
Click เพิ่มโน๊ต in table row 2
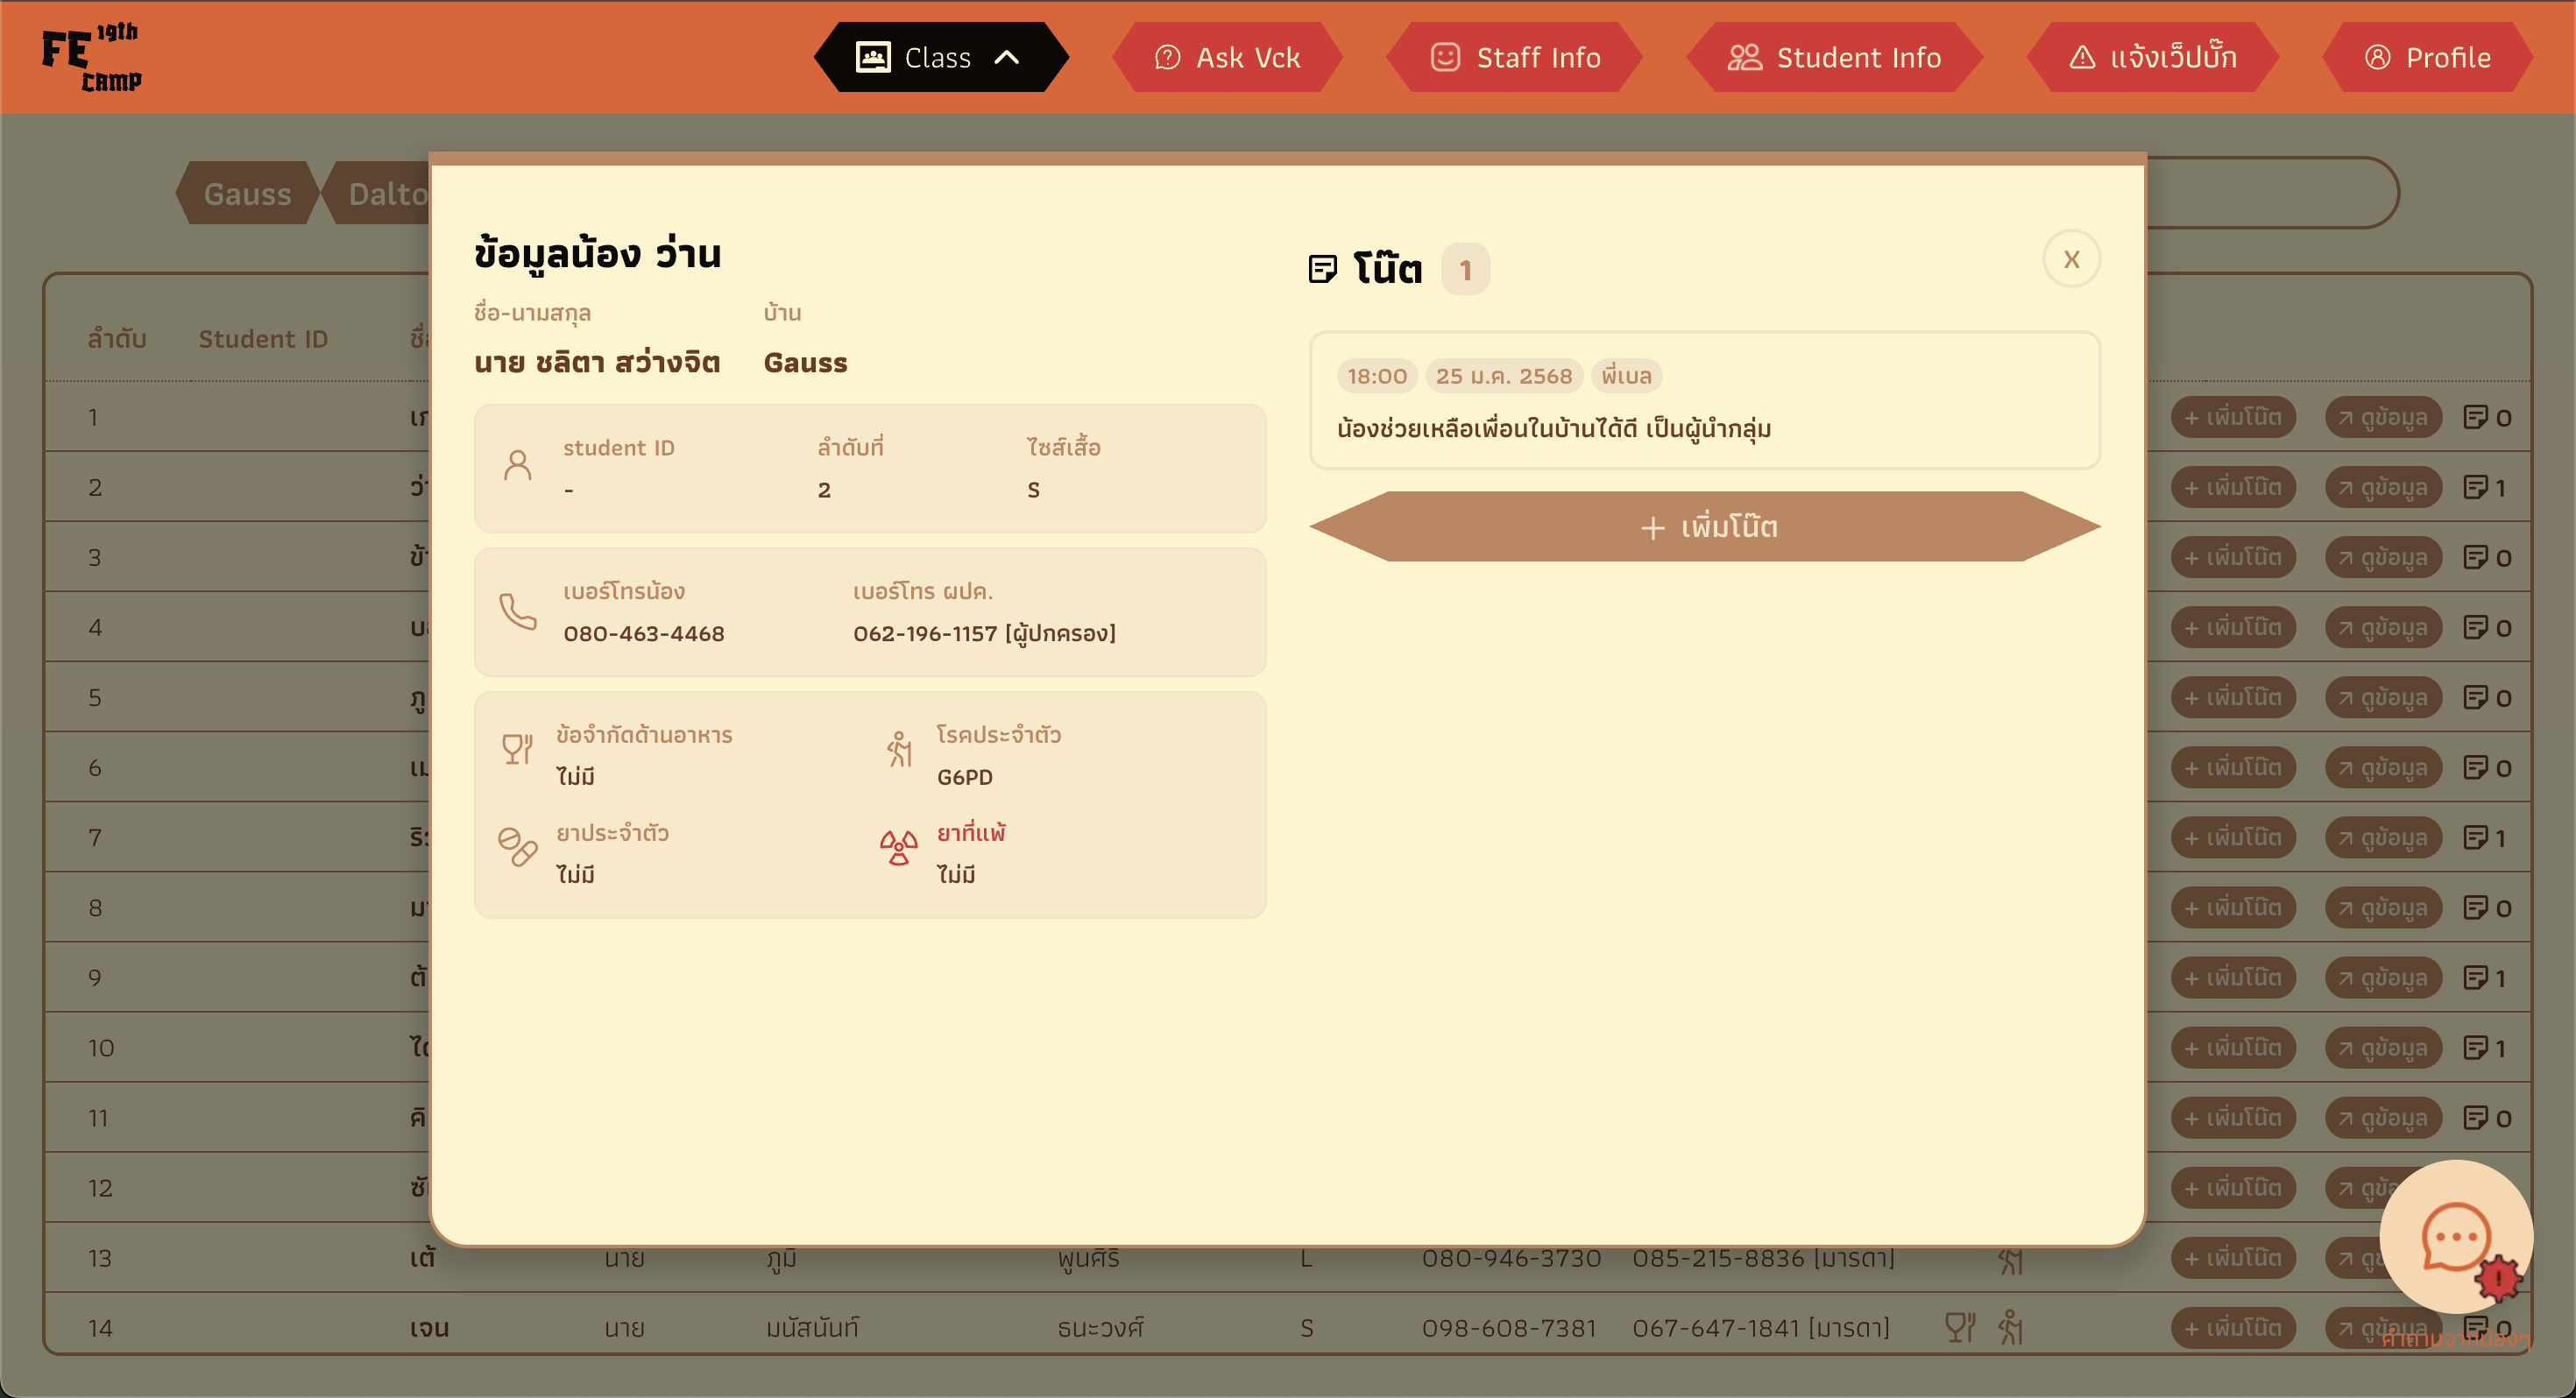pyautogui.click(x=2233, y=487)
